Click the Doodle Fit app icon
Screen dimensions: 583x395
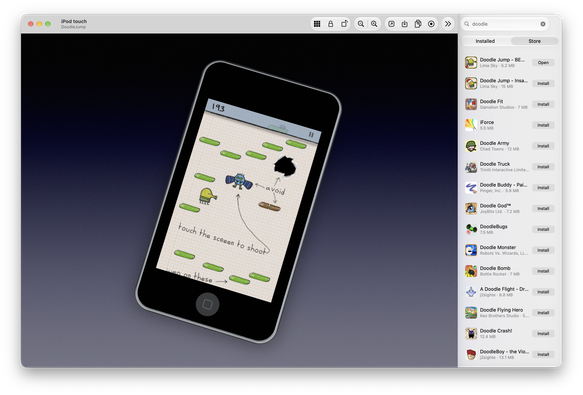coord(471,104)
